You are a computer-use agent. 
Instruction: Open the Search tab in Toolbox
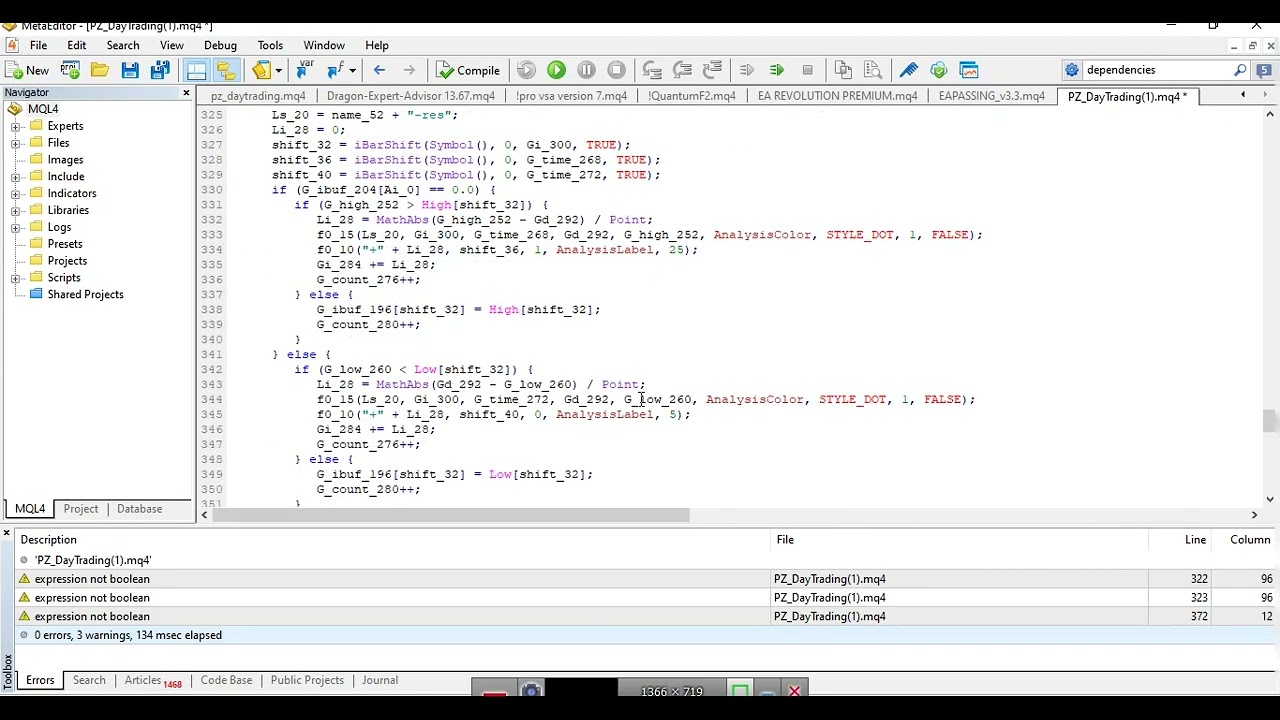[x=89, y=680]
